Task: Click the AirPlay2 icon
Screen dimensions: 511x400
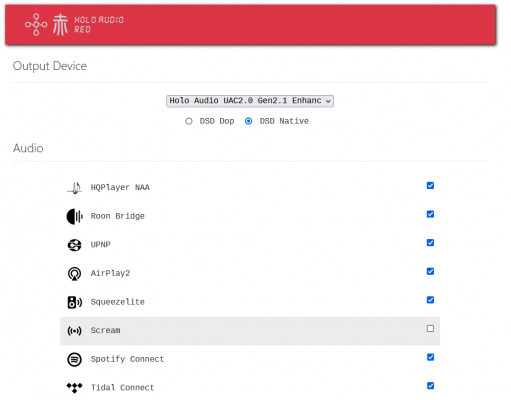Action: click(x=74, y=274)
